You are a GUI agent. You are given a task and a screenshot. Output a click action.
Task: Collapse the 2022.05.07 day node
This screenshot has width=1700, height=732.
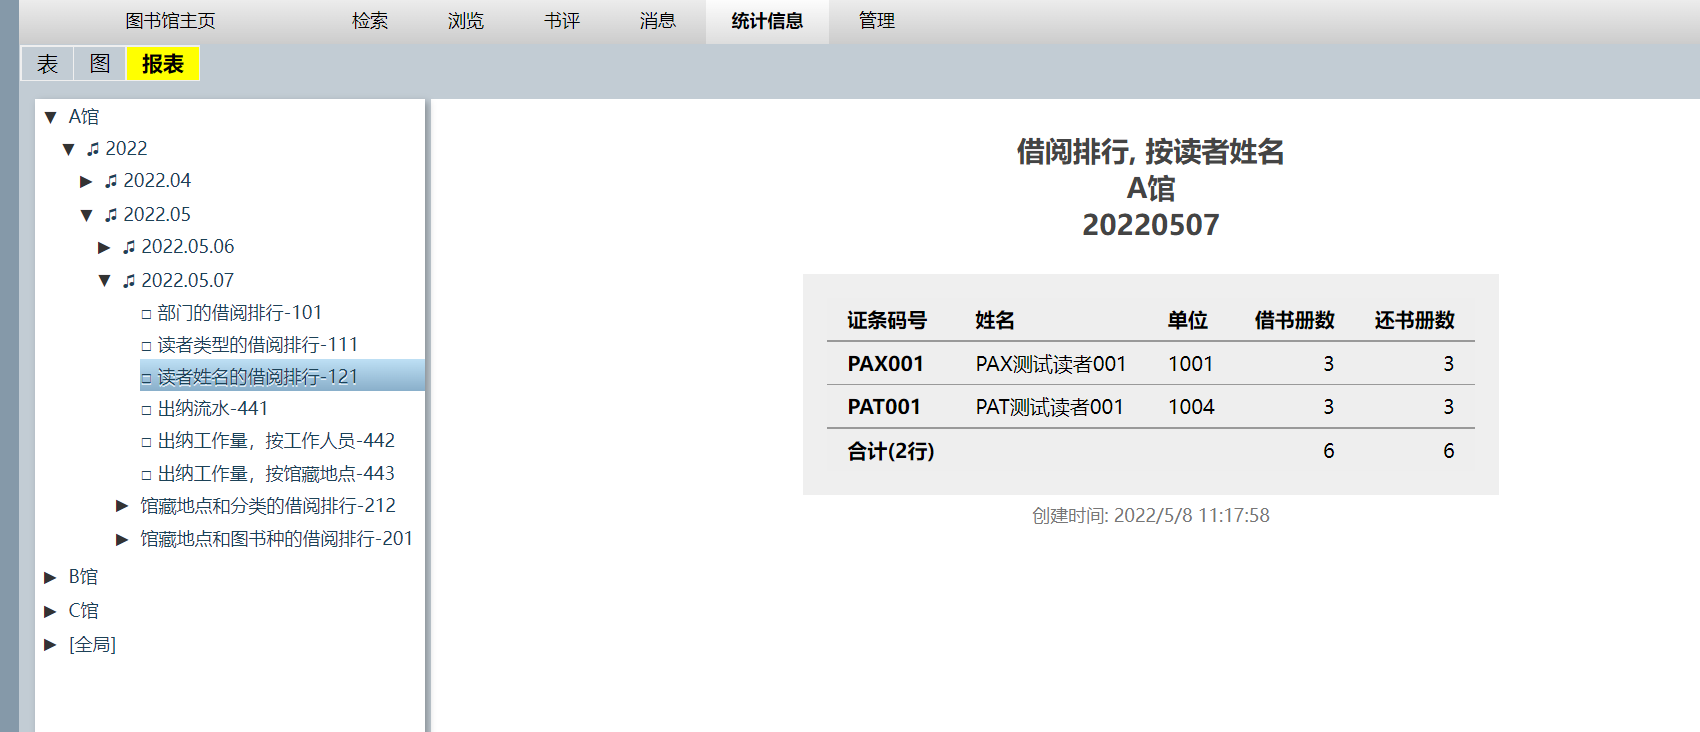tap(105, 281)
